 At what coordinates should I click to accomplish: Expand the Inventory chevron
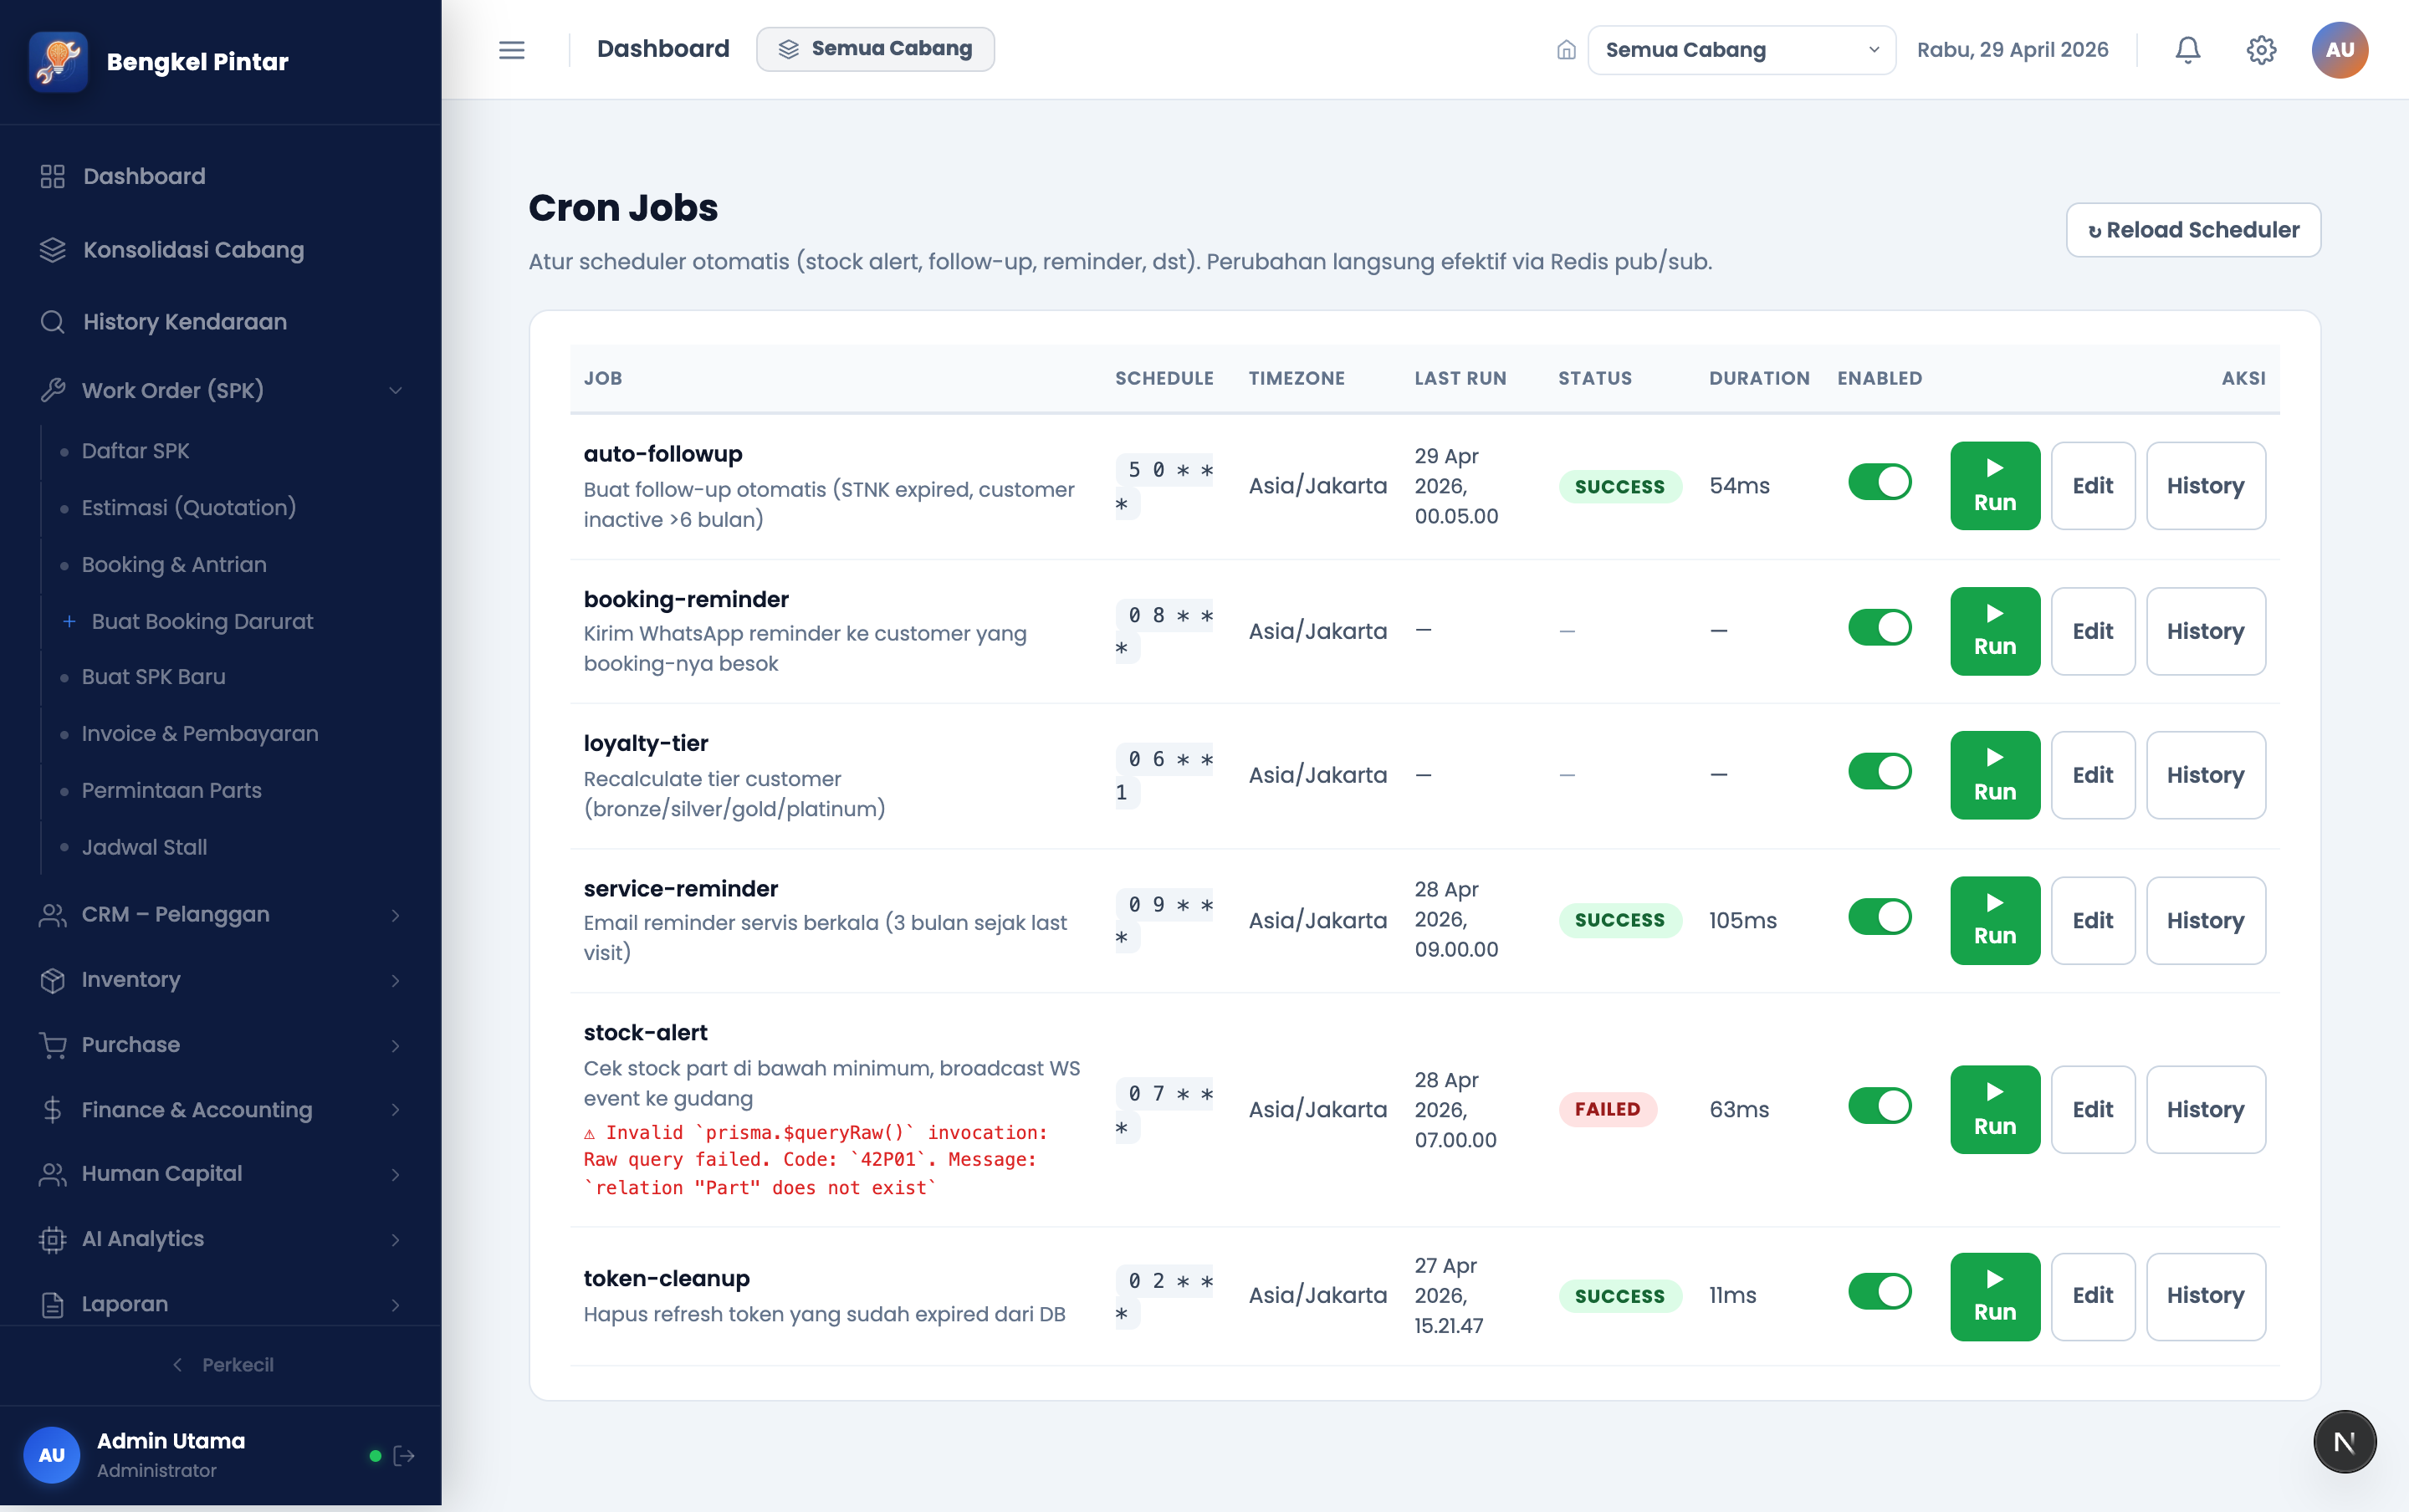(x=395, y=980)
